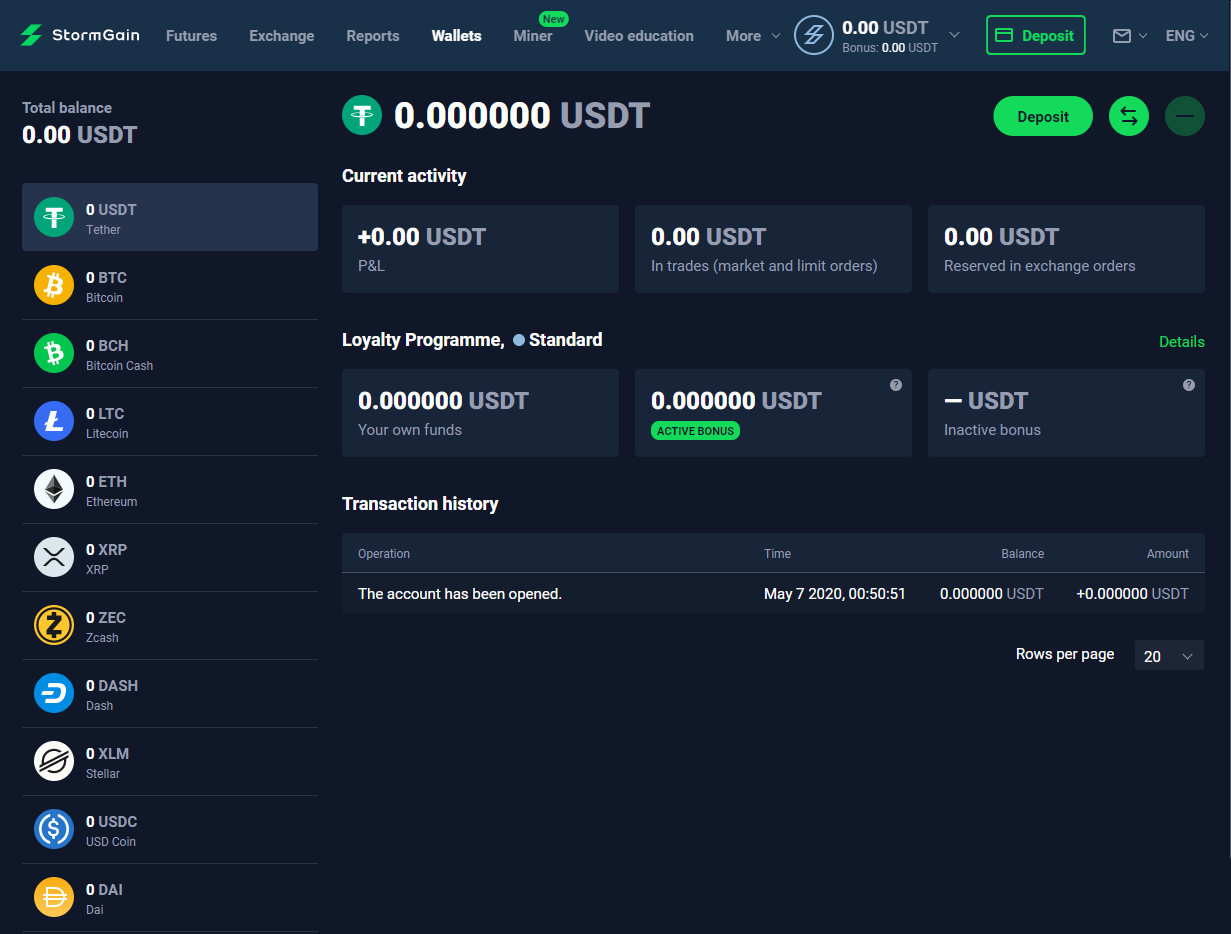Click the Inactive bonus help question mark

[1189, 385]
